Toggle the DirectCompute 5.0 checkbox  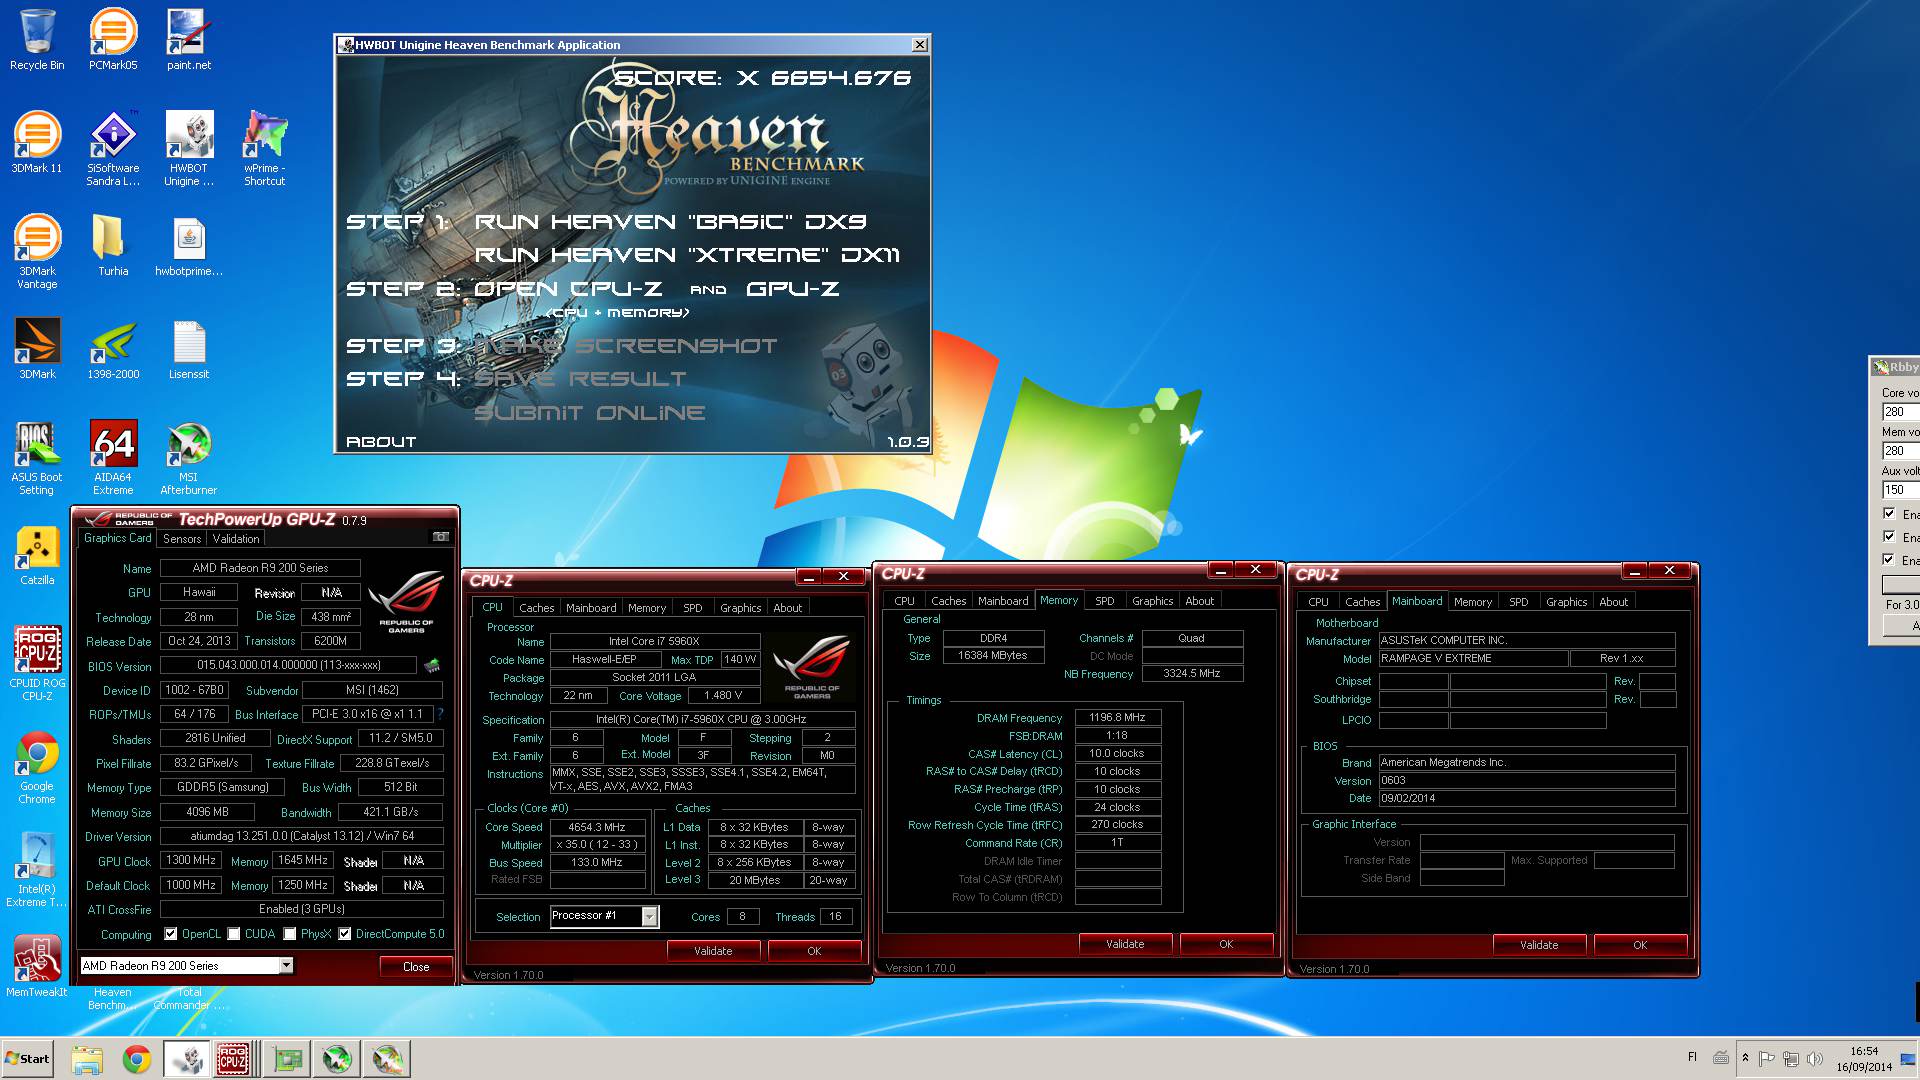345,934
